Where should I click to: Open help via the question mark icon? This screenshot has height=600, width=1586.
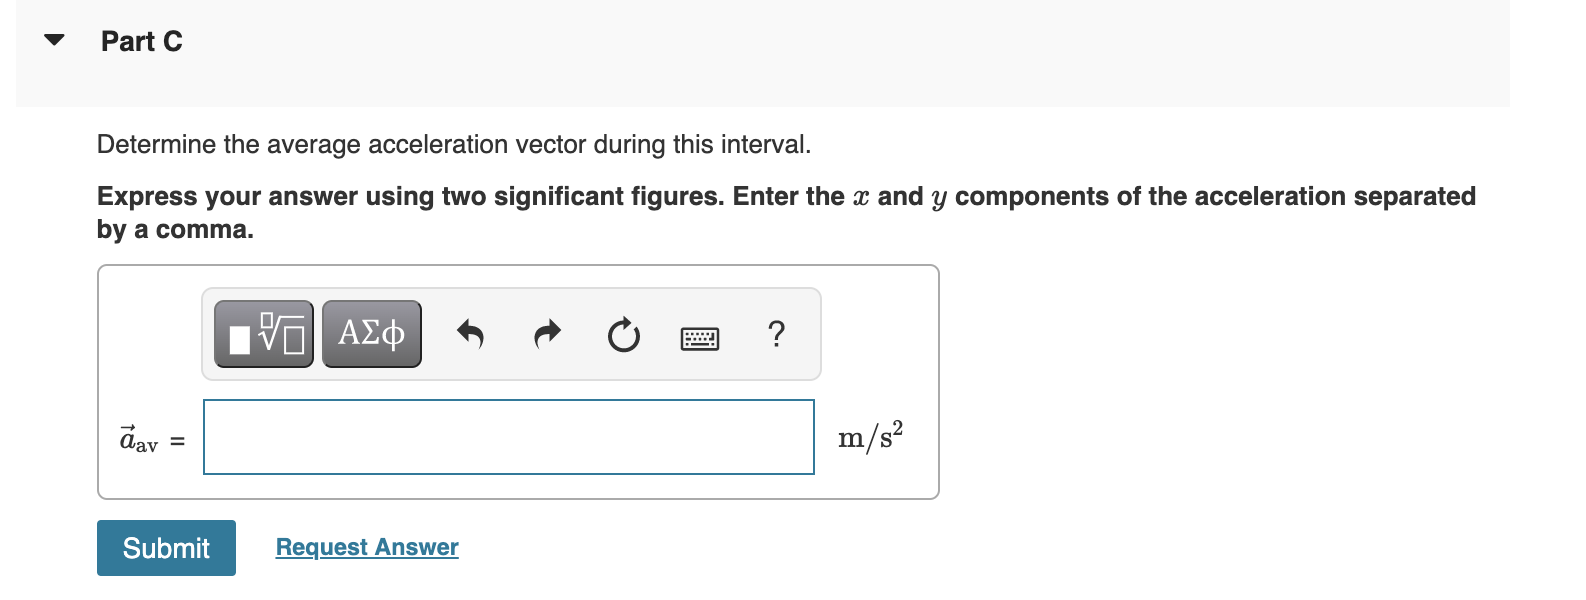pos(777,333)
